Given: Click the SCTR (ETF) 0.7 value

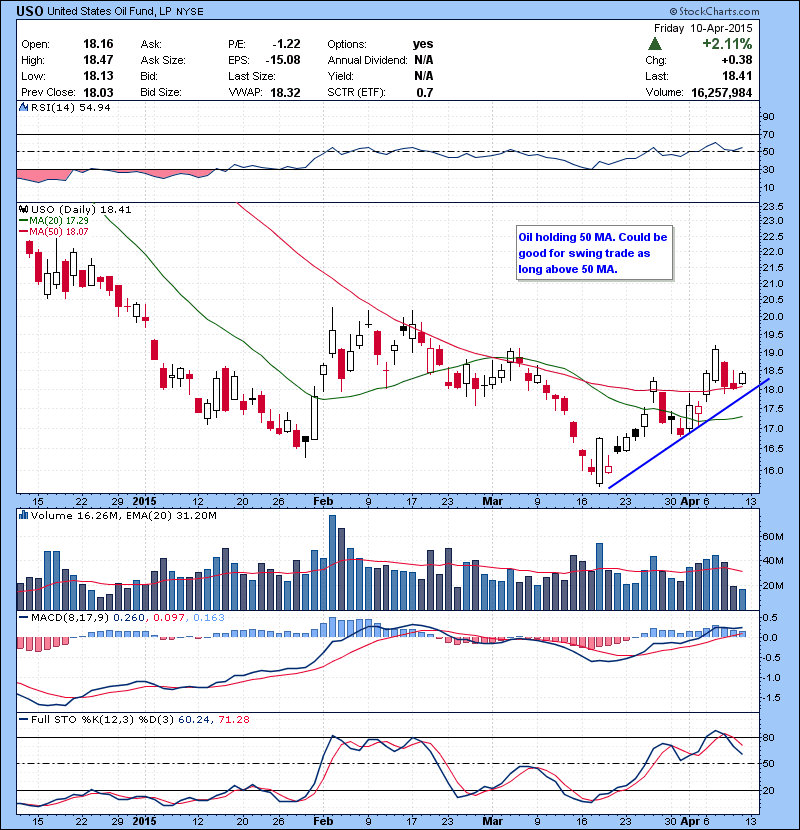Looking at the screenshot, I should pos(425,93).
